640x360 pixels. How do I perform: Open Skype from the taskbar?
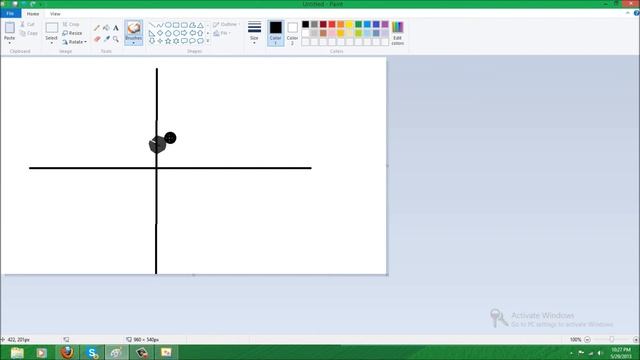[x=92, y=352]
